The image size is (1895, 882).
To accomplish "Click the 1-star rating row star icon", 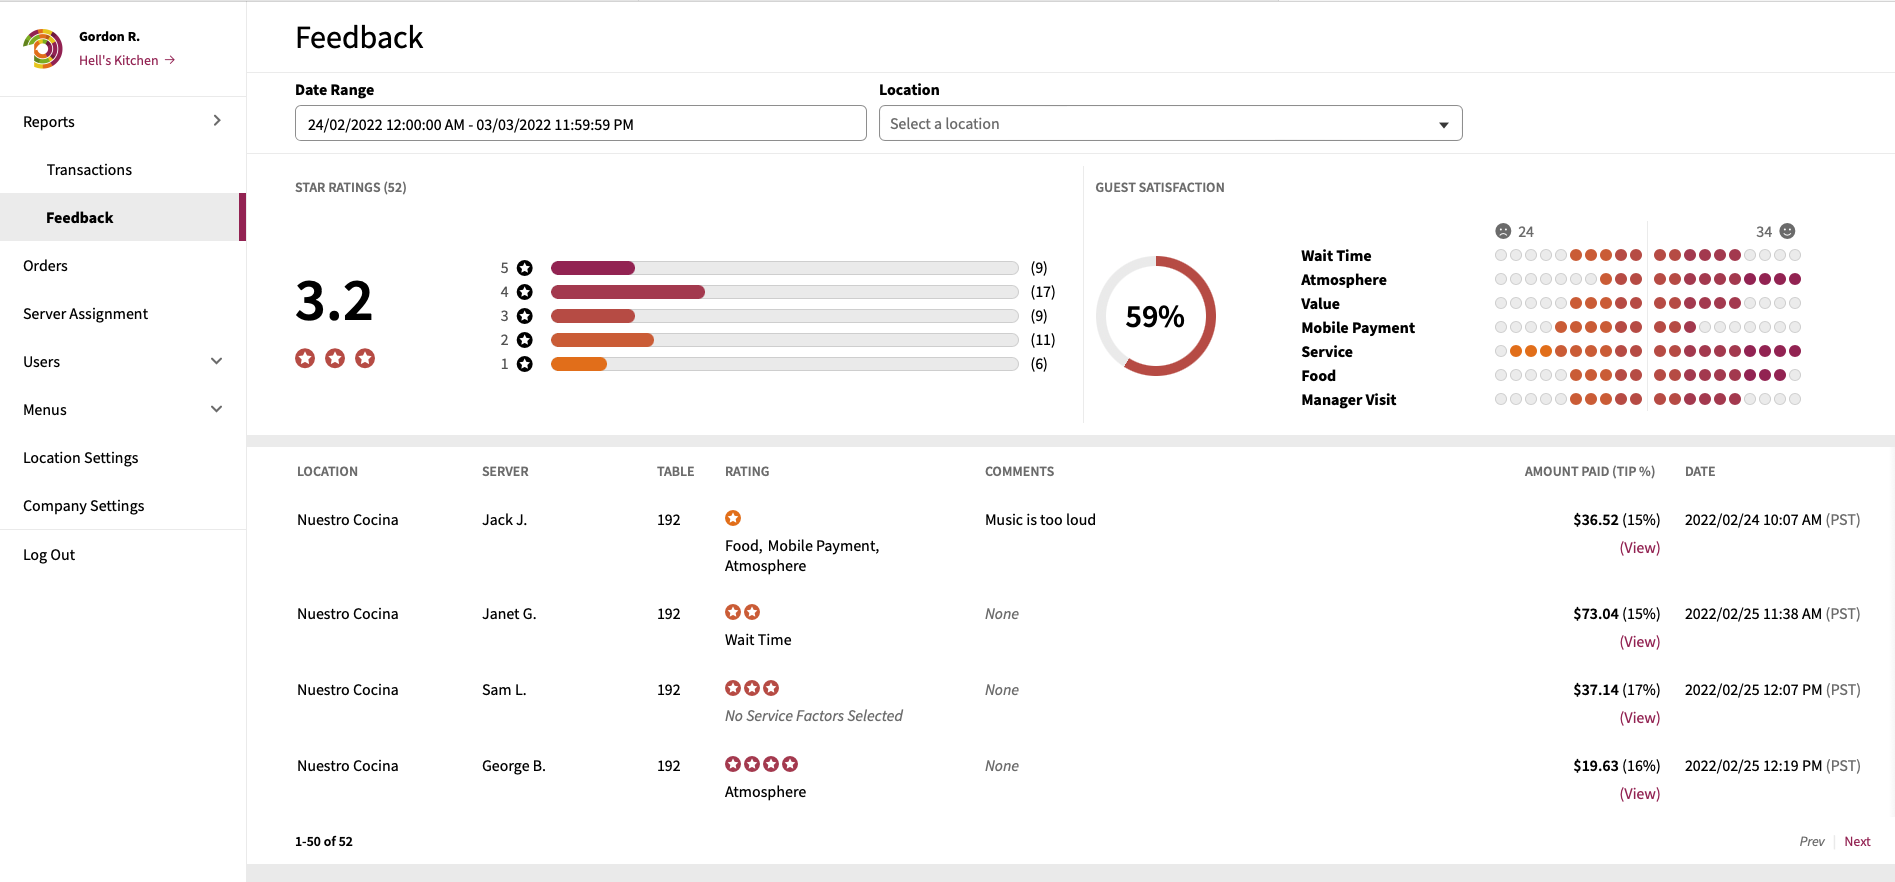I will click(x=525, y=364).
